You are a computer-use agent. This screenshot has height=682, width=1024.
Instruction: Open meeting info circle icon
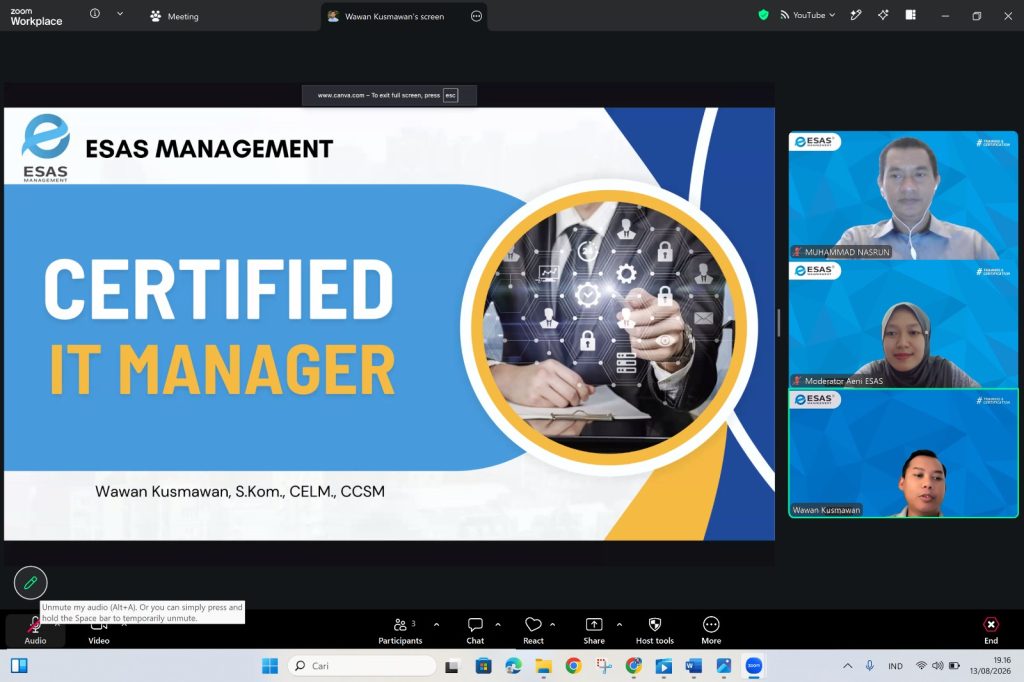[x=95, y=13]
